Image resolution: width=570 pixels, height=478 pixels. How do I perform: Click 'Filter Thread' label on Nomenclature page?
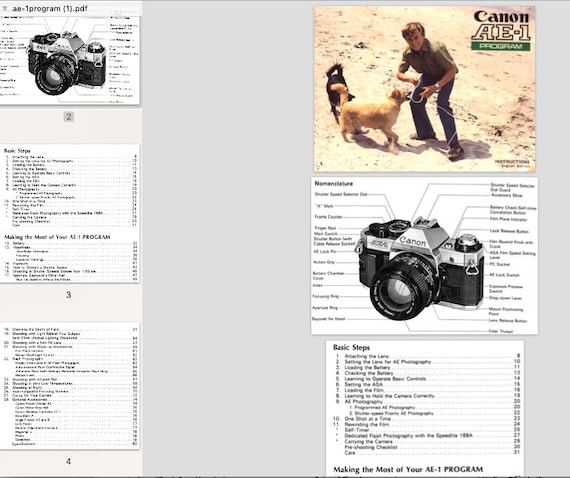[501, 331]
